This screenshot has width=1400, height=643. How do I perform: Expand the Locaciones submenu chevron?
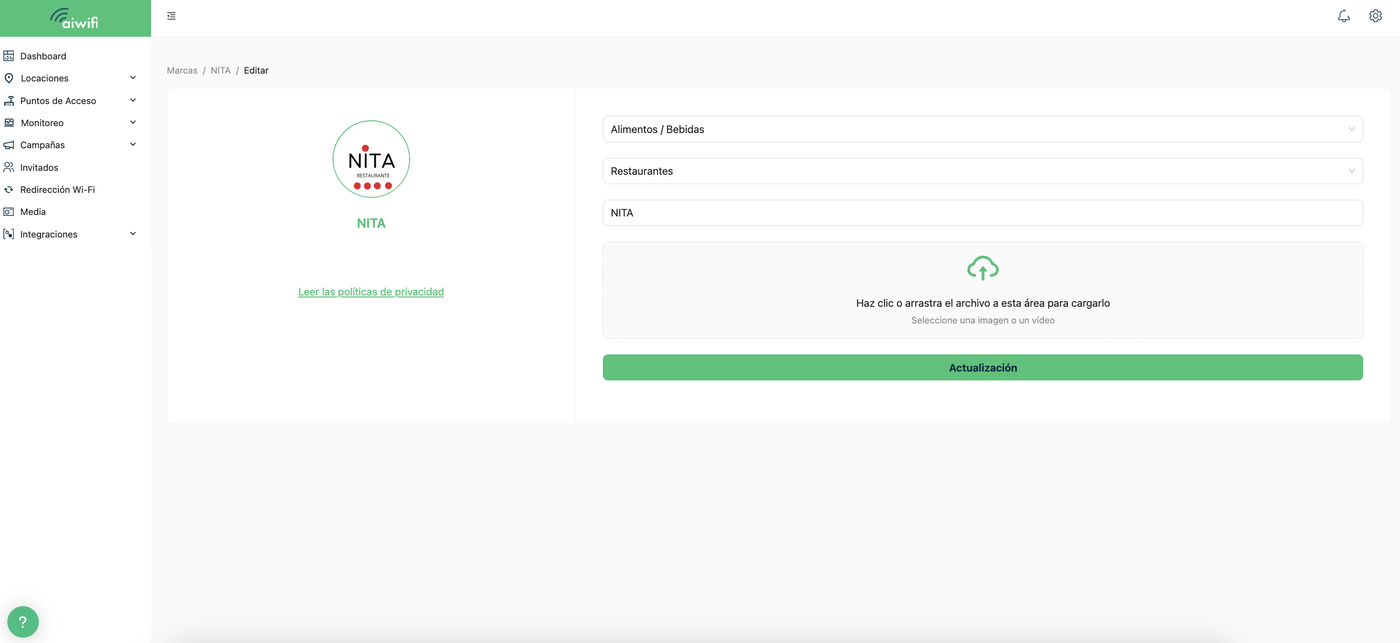pyautogui.click(x=133, y=78)
